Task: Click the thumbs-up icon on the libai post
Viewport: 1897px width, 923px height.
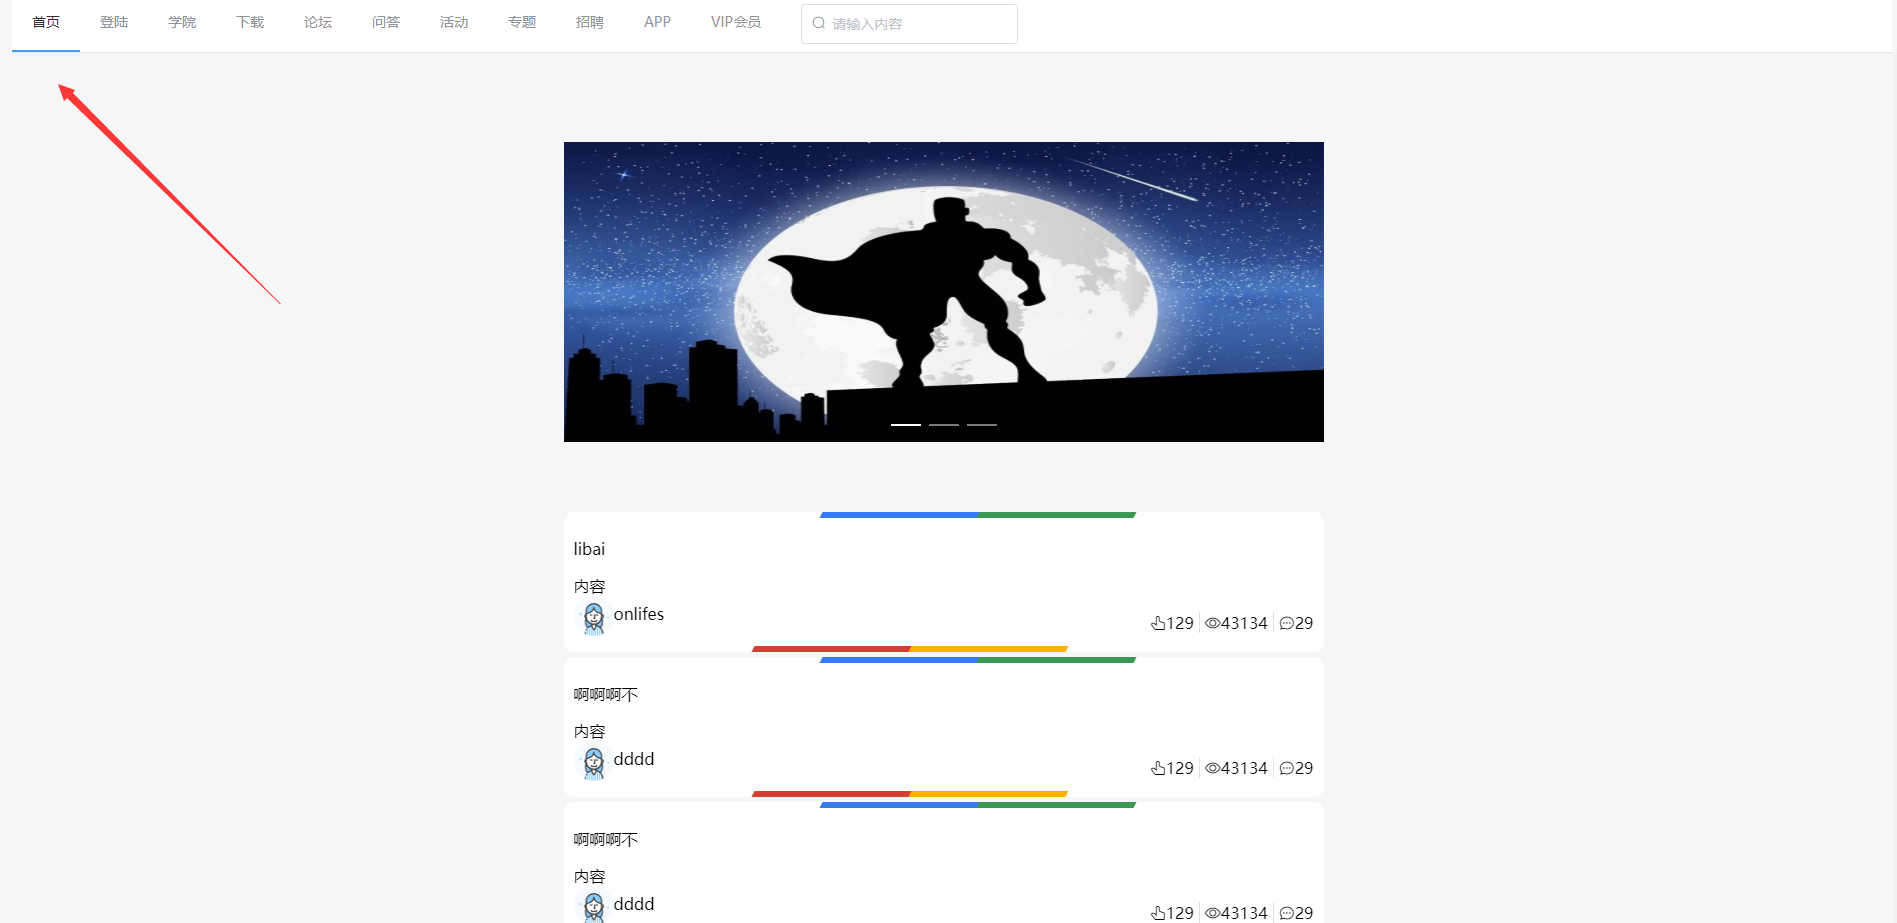Action: click(x=1158, y=623)
